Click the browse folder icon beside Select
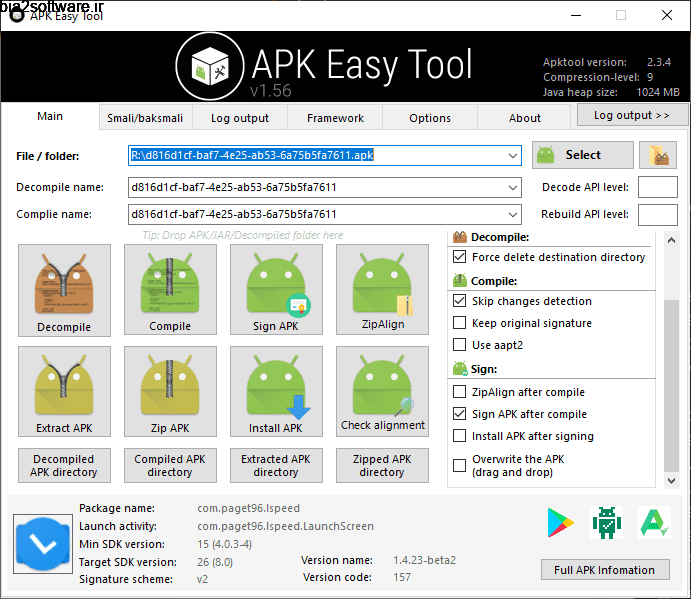 pos(658,155)
